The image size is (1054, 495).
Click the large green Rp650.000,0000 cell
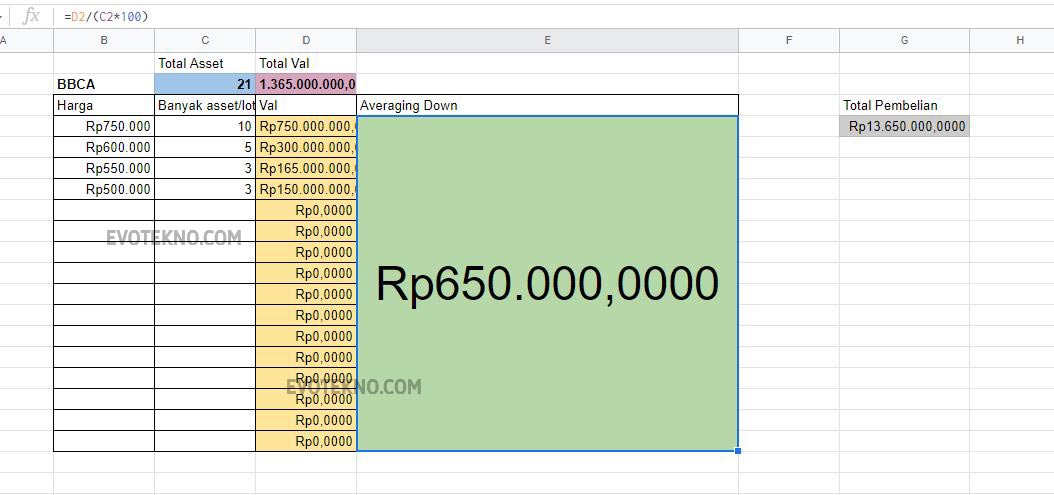pyautogui.click(x=547, y=284)
